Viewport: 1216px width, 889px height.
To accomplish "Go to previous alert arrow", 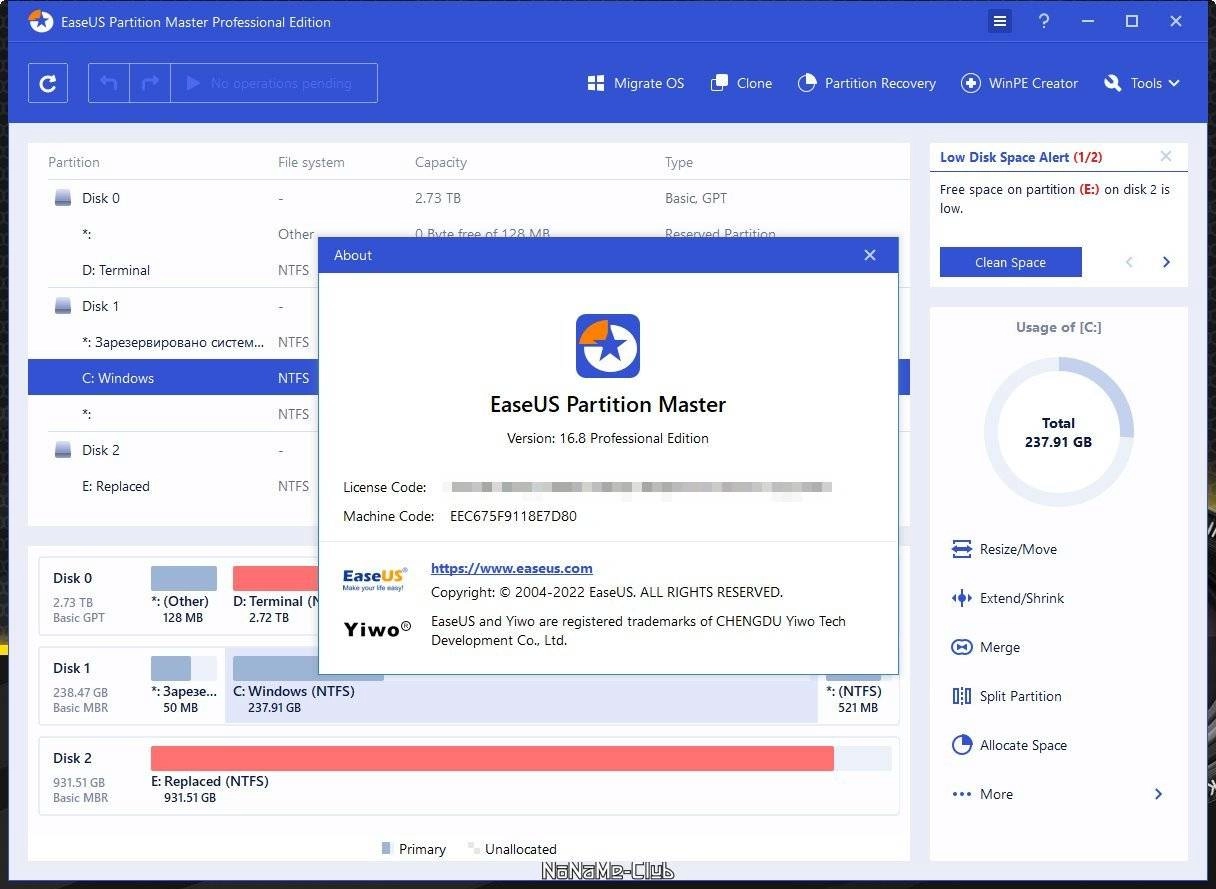I will [1130, 262].
